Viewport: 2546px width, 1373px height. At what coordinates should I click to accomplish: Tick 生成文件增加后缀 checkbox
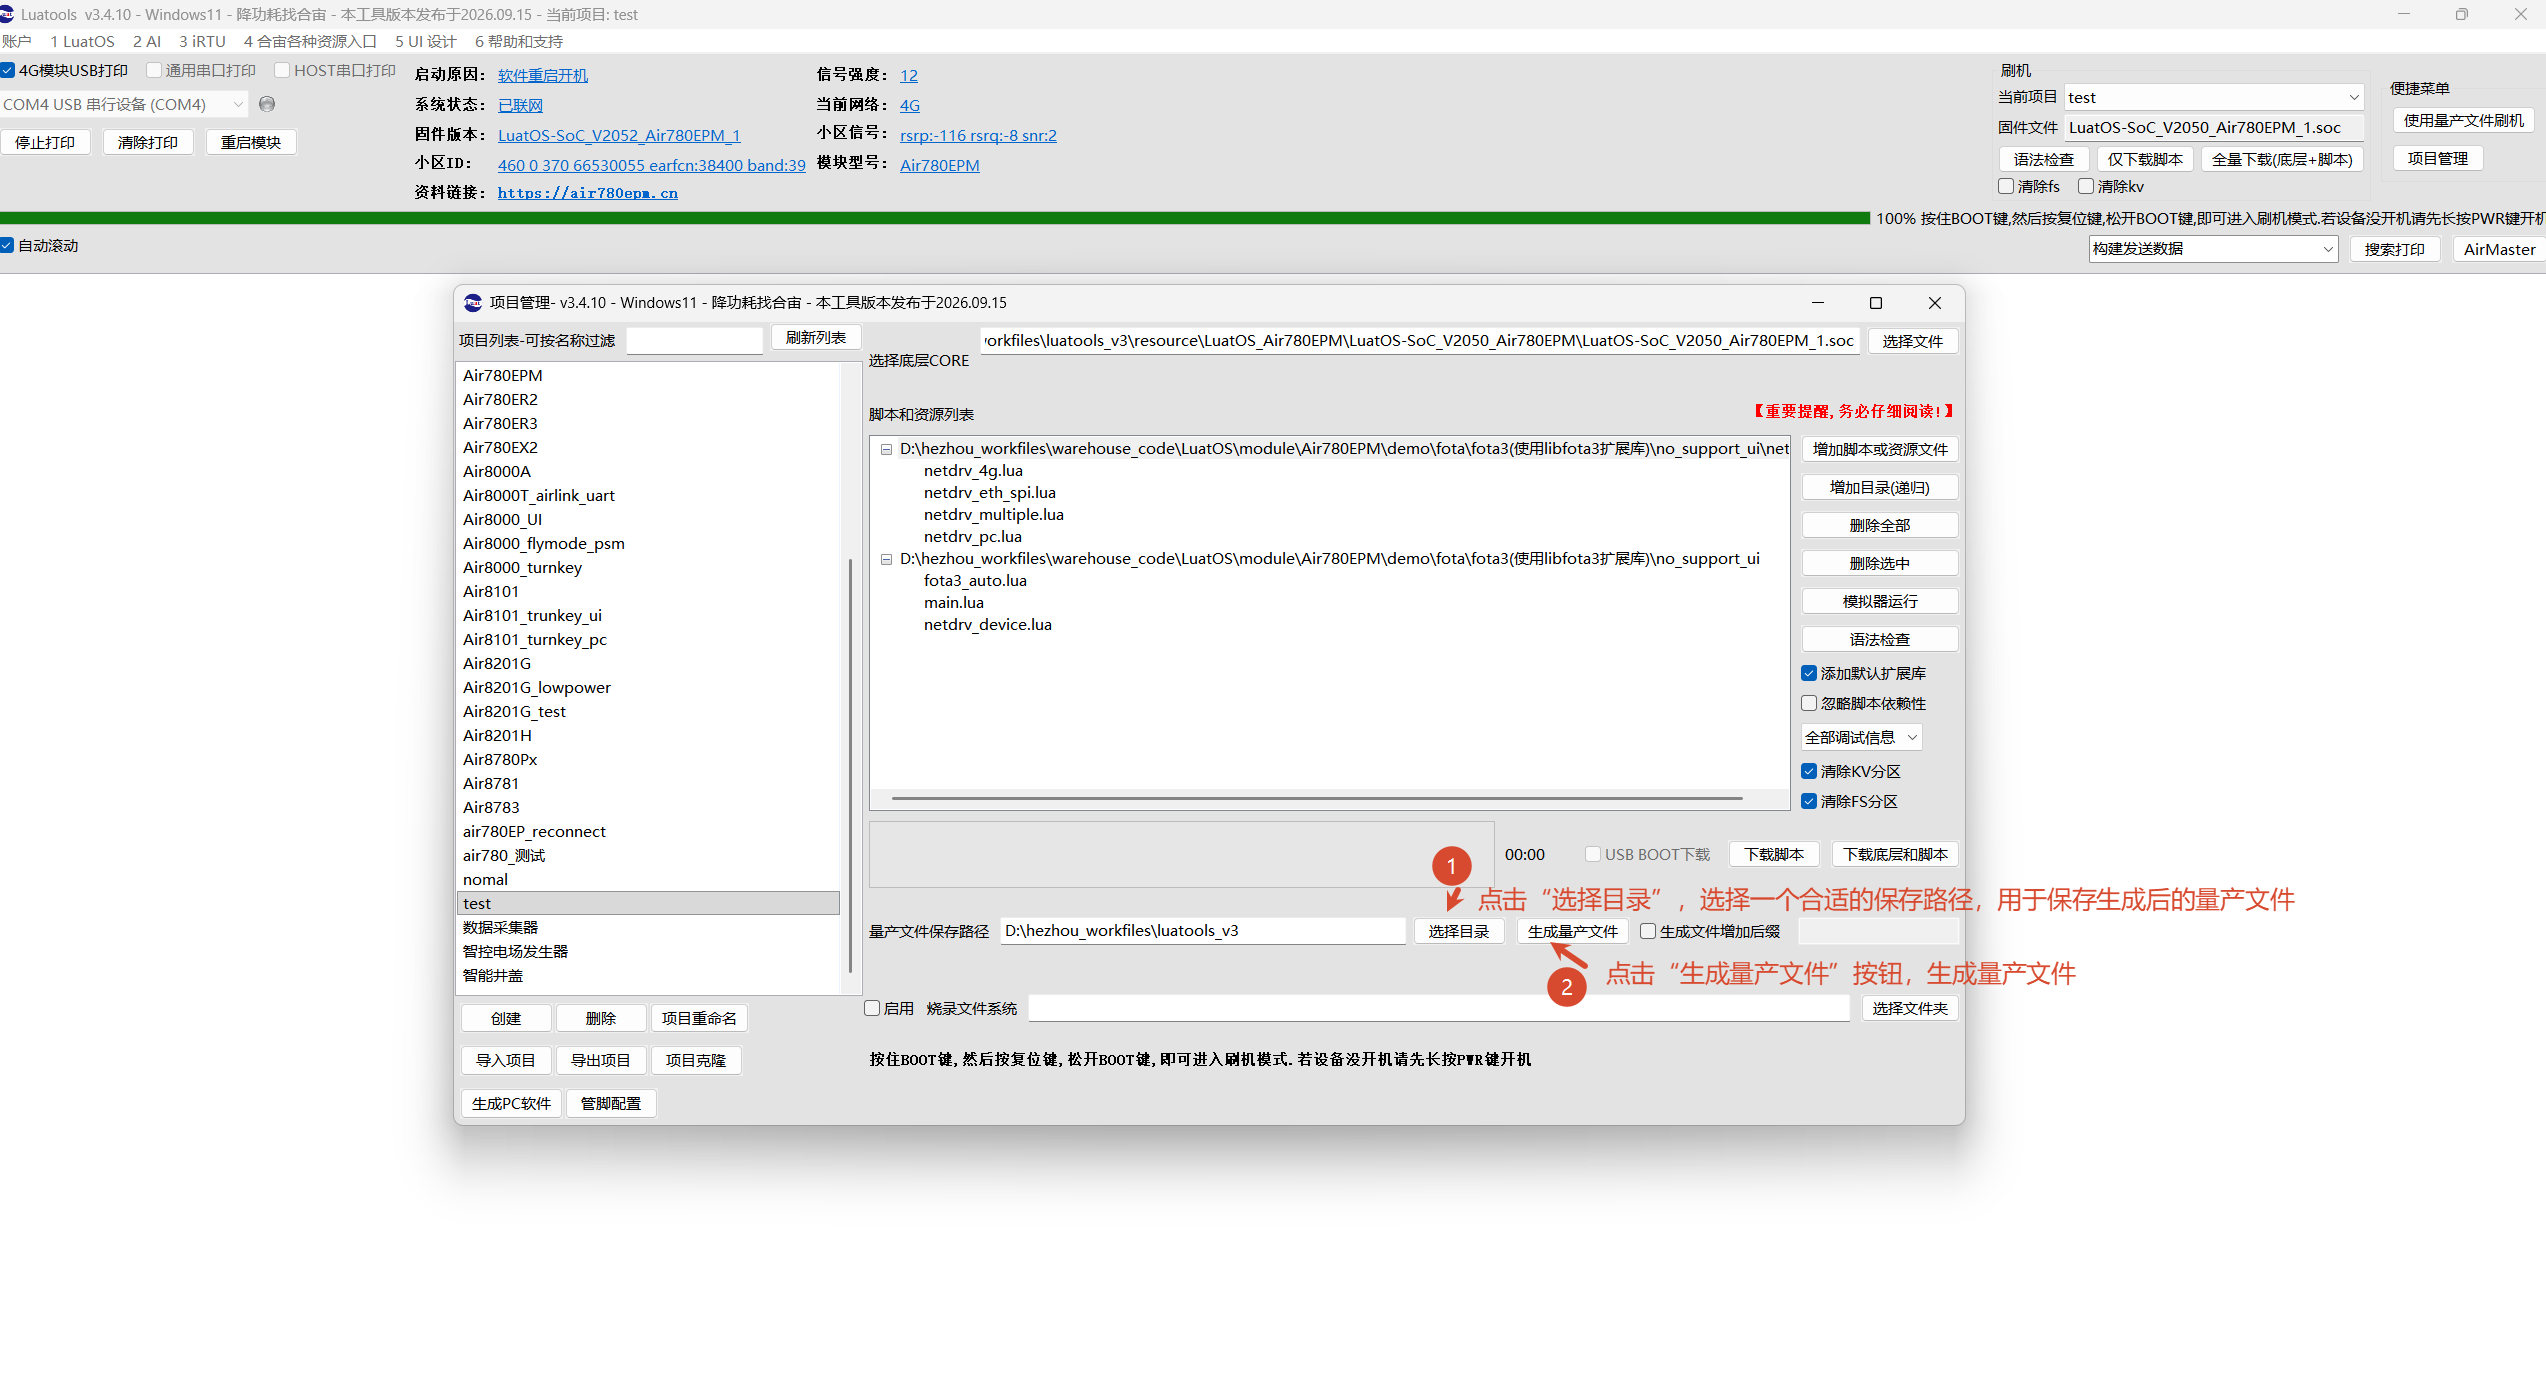(x=1648, y=931)
